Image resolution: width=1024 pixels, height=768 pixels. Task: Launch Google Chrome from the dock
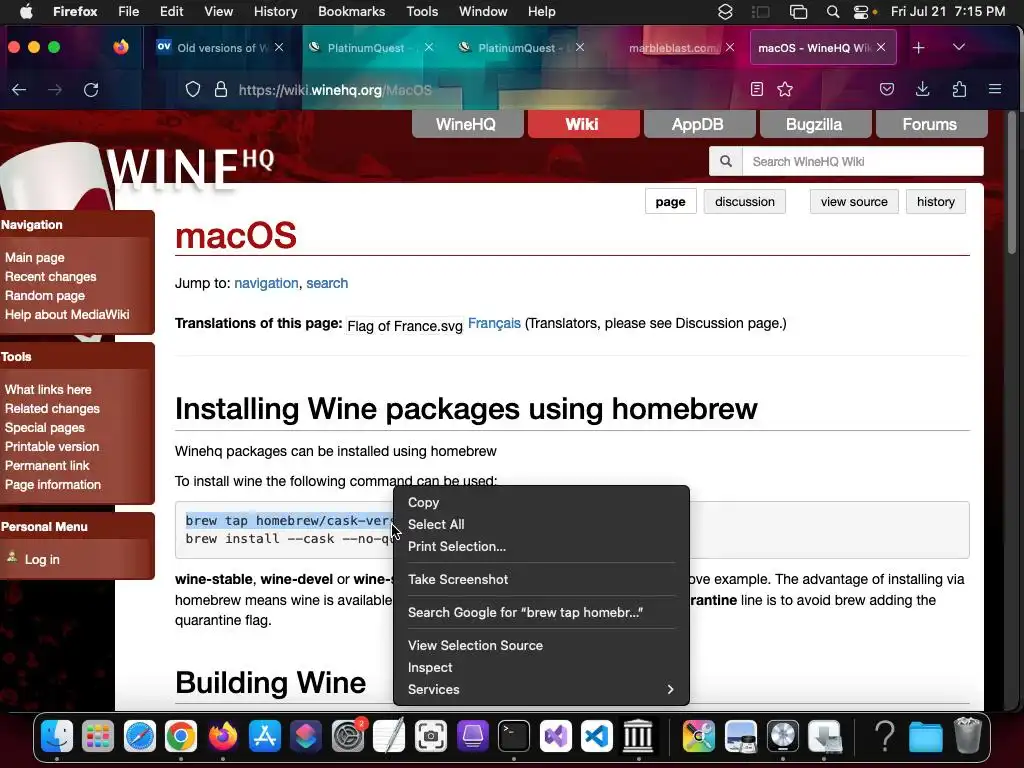[181, 736]
